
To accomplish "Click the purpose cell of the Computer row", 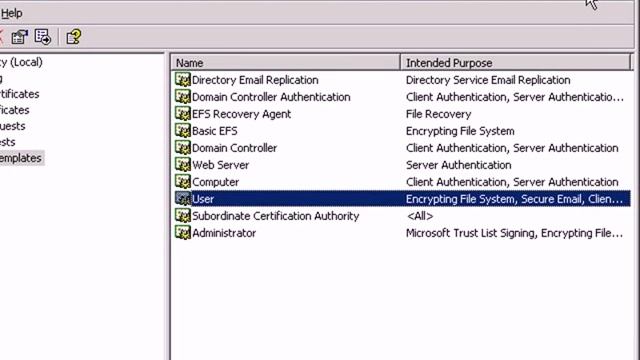I will pos(512,182).
